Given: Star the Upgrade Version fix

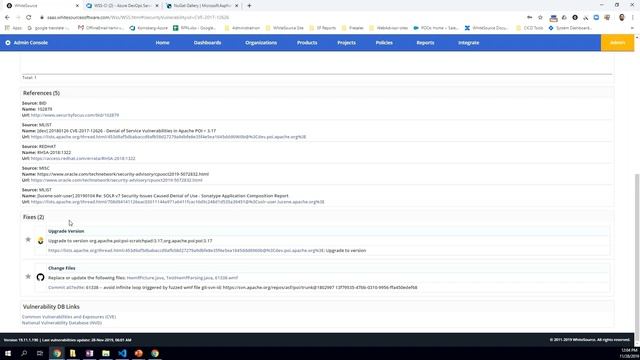Looking at the screenshot, I should click(x=28, y=240).
